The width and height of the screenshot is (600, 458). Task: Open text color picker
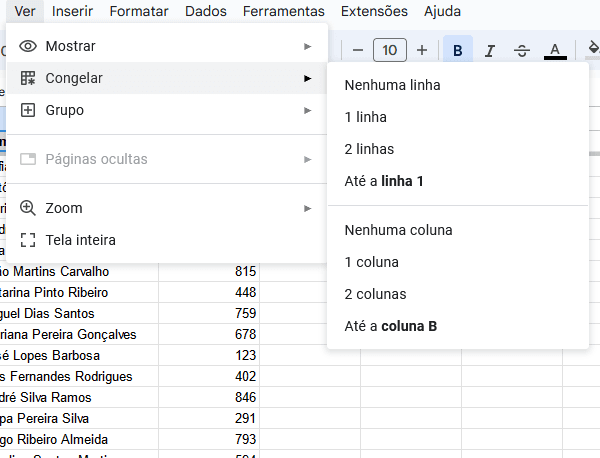pos(555,50)
